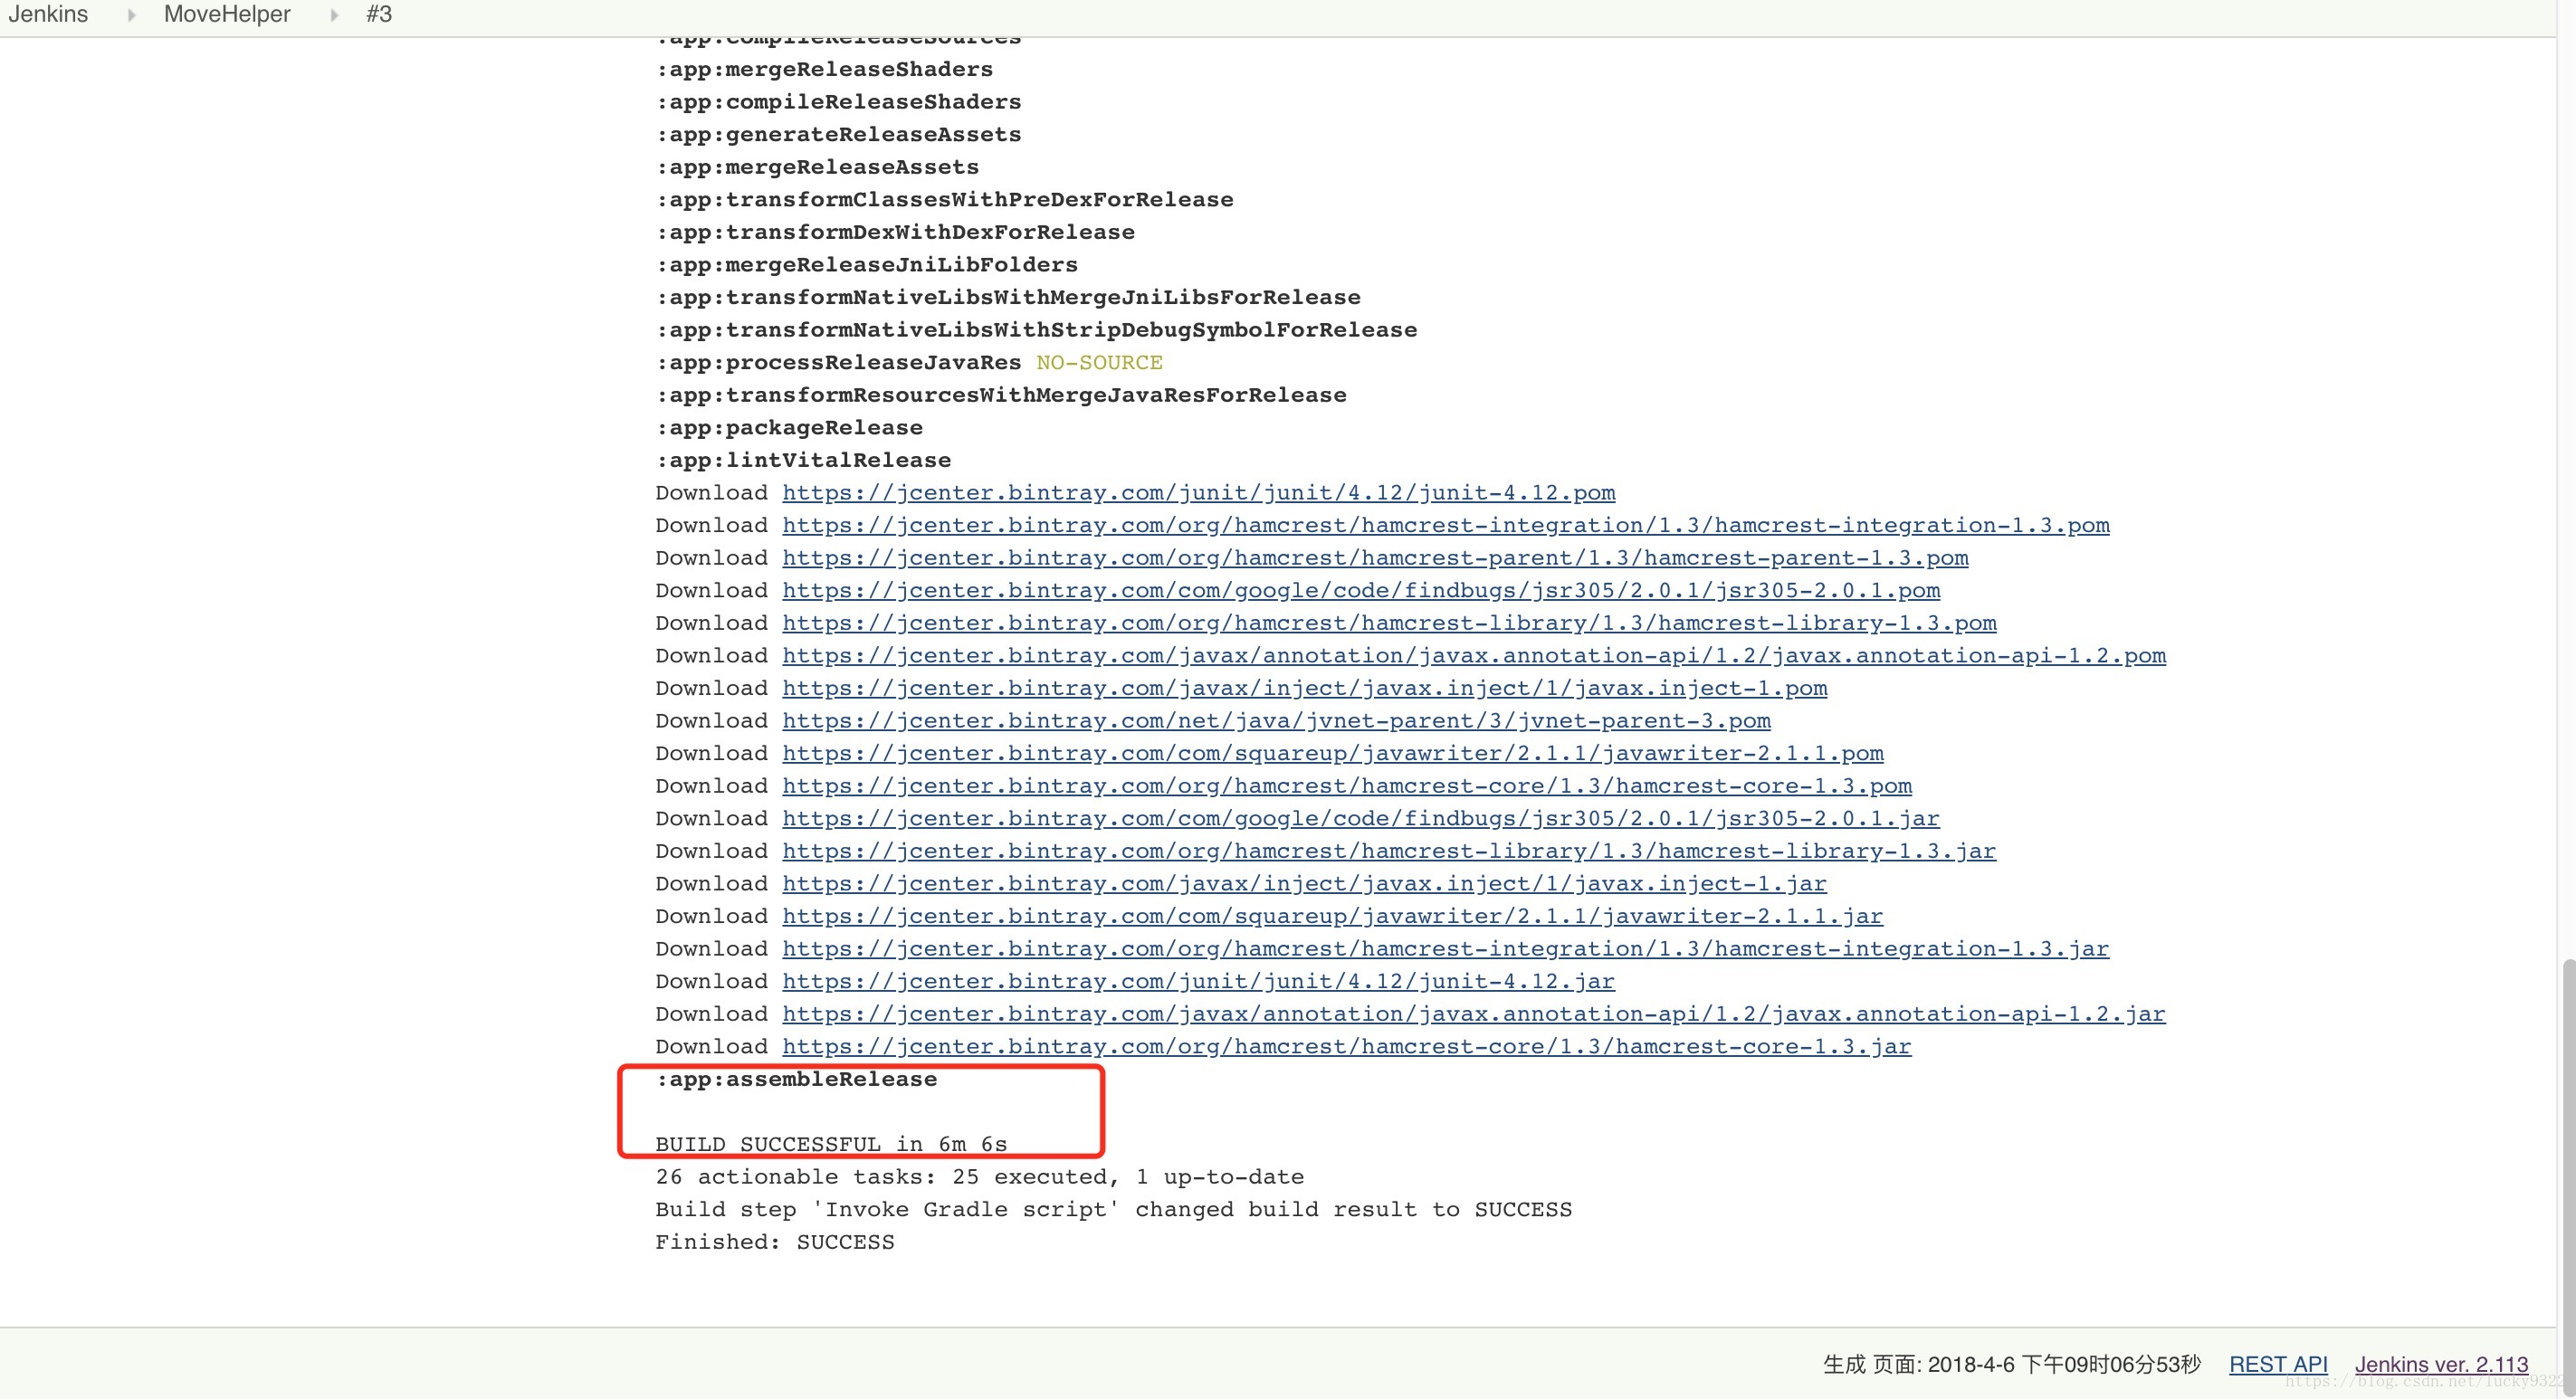Image resolution: width=2576 pixels, height=1399 pixels.
Task: Select ':app:packageRelease' log line
Action: click(789, 428)
